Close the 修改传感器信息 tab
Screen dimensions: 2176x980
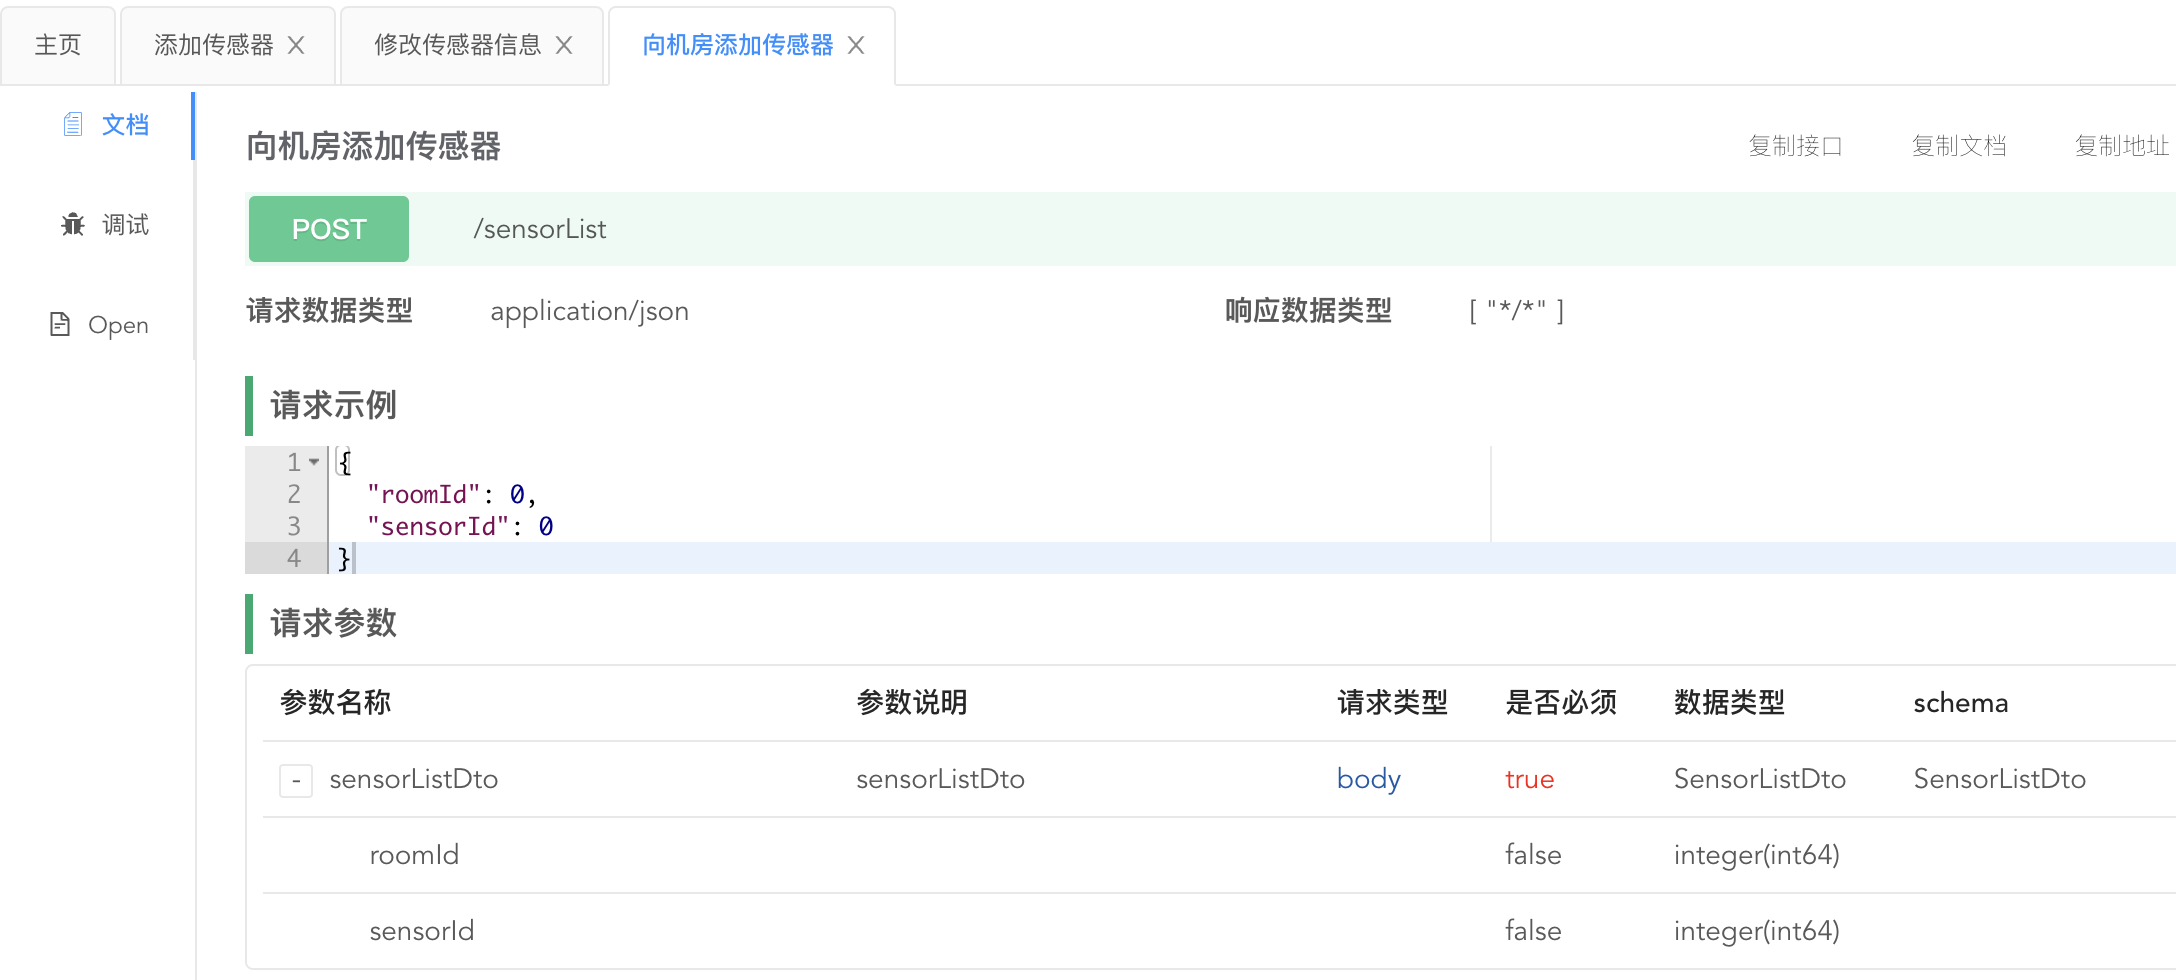coord(564,45)
